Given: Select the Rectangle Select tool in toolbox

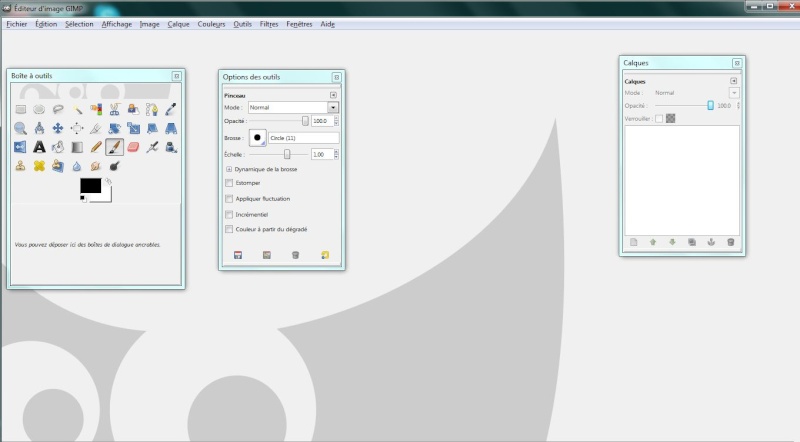Looking at the screenshot, I should coord(20,109).
